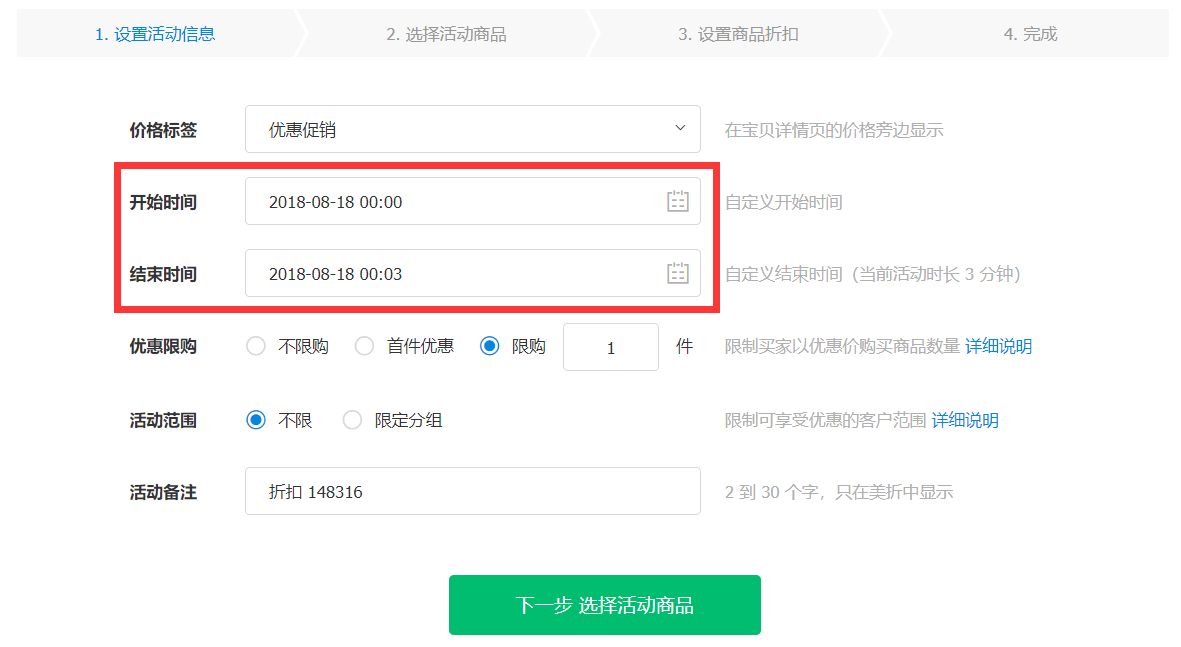Select the 不限购 radio option

tap(256, 346)
